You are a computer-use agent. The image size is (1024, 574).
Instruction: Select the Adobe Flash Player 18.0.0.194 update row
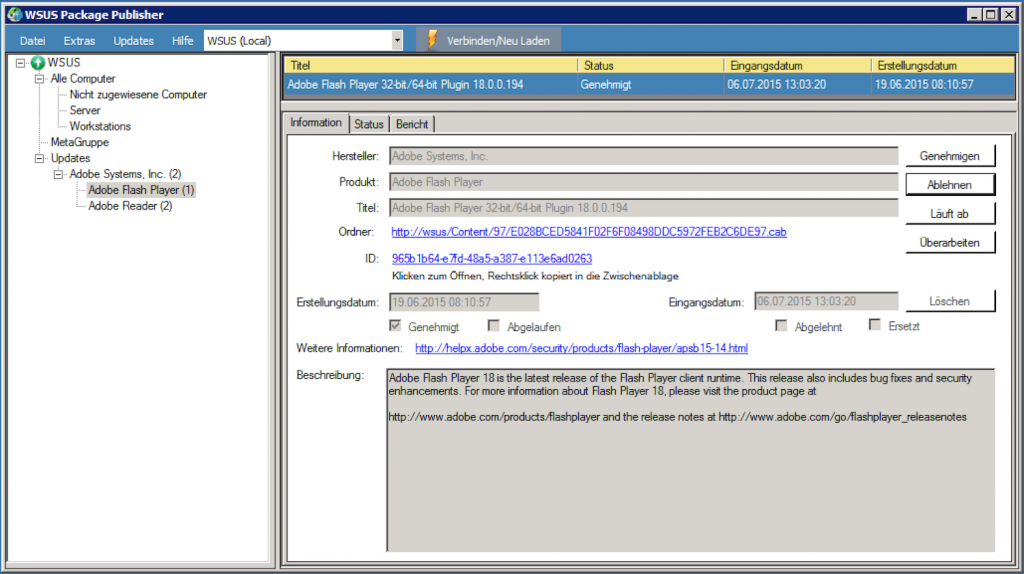coord(649,85)
